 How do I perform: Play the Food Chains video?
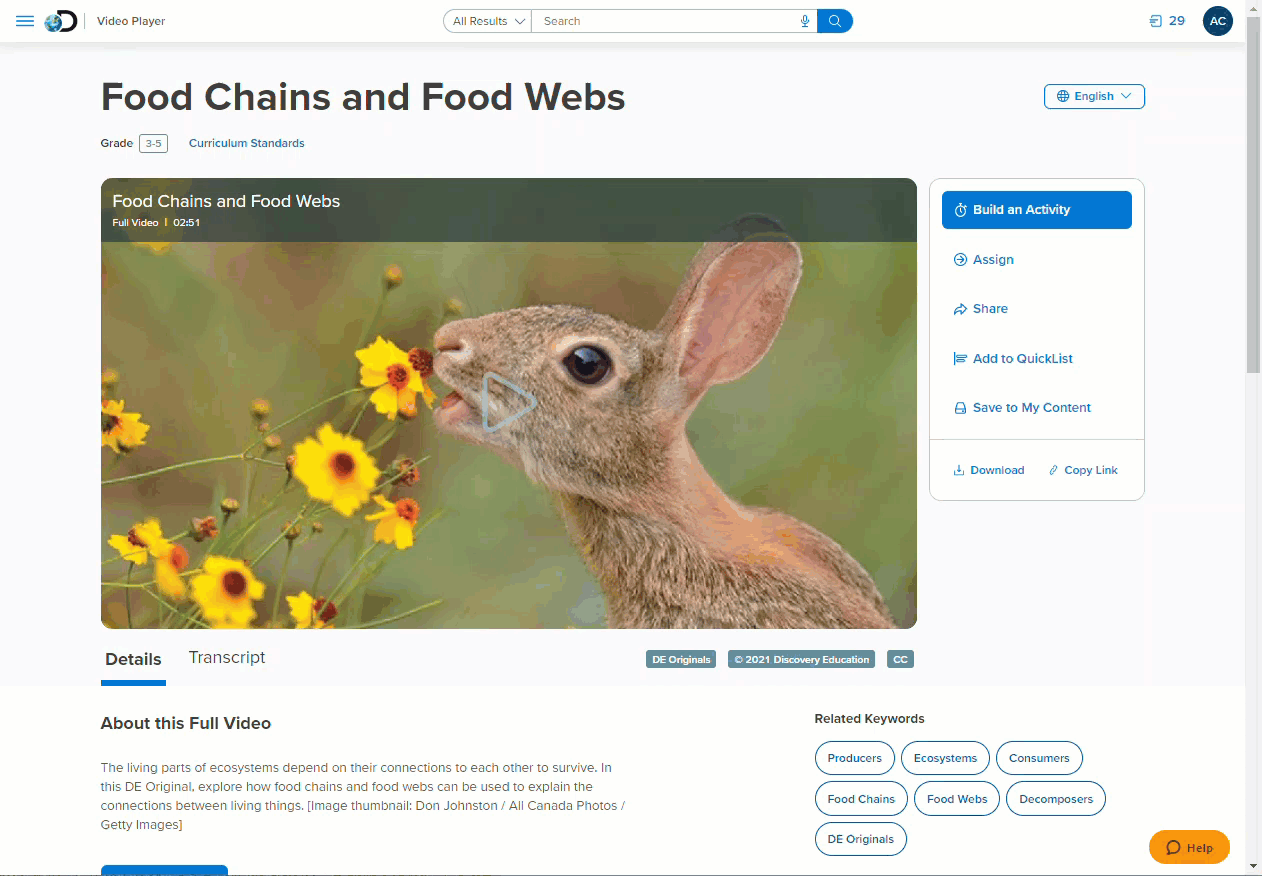pyautogui.click(x=509, y=403)
